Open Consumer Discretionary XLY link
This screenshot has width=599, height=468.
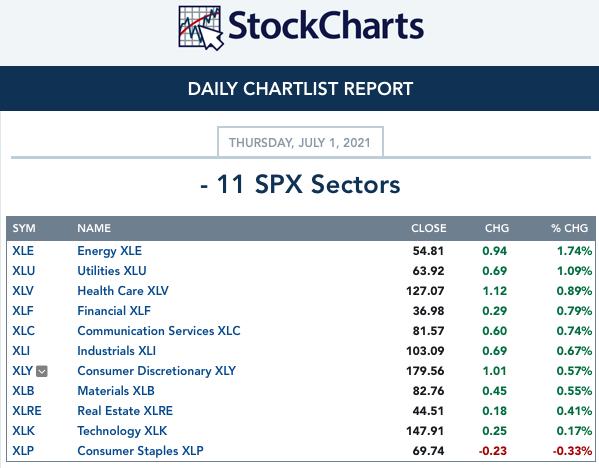click(156, 371)
